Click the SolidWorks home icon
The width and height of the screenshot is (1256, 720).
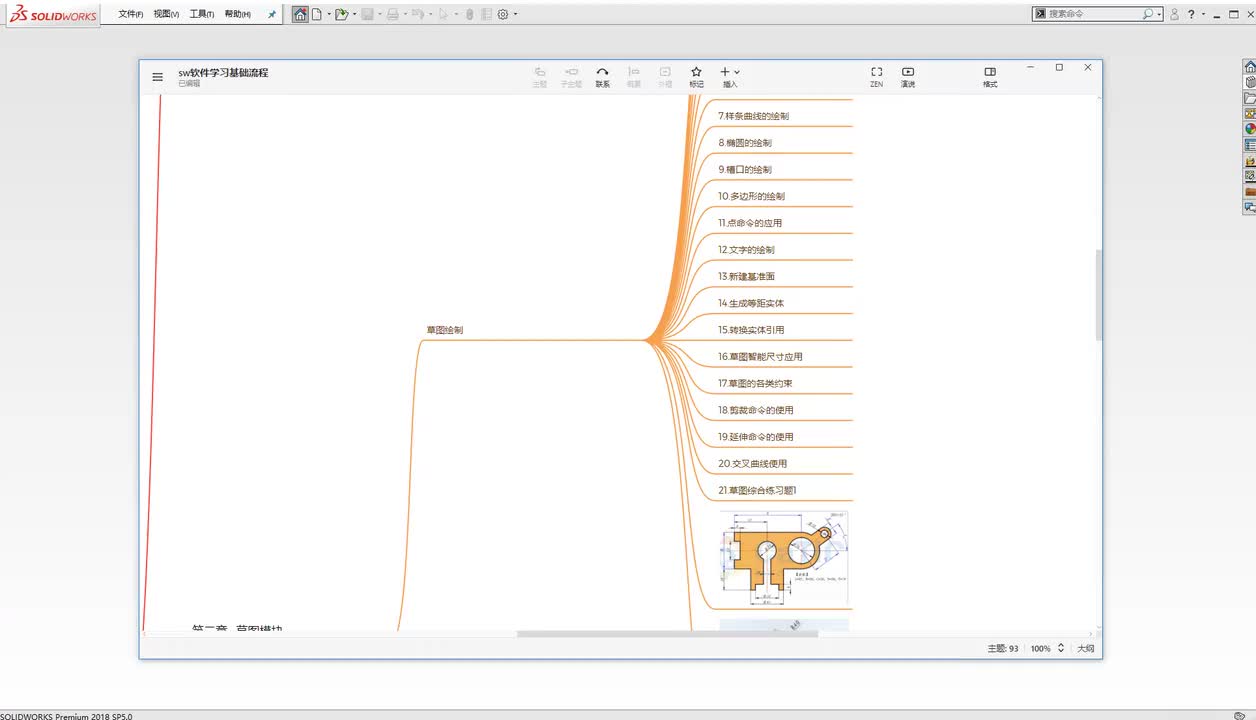coord(300,14)
